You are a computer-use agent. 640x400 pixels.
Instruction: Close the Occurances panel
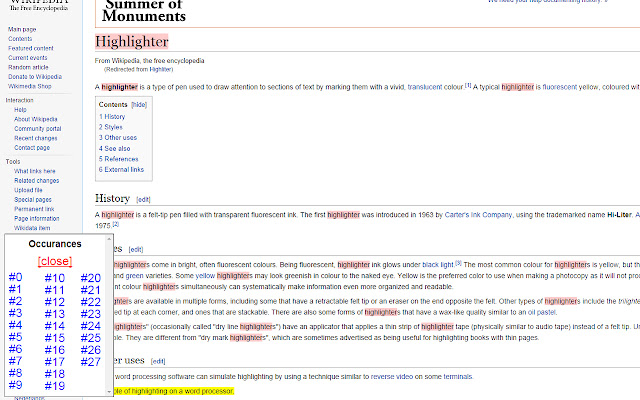point(55,261)
